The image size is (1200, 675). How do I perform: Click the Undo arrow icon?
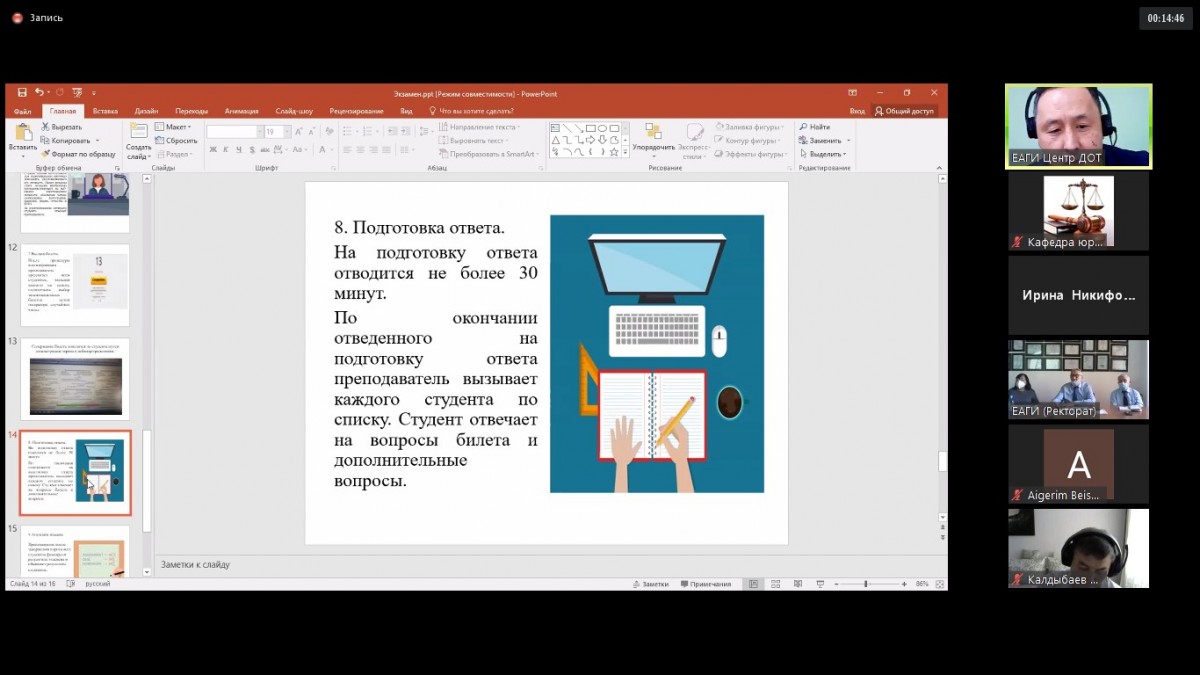(x=39, y=93)
